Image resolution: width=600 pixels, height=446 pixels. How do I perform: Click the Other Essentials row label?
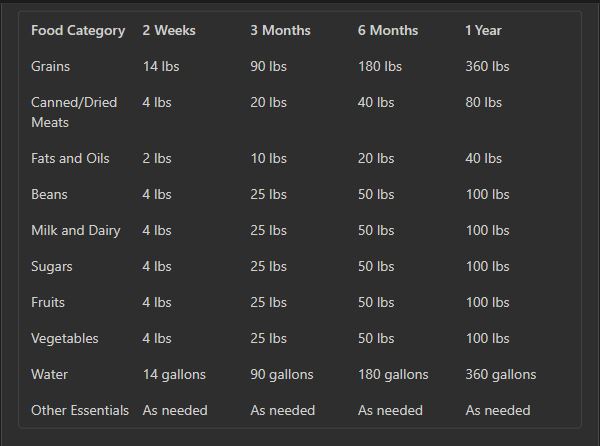point(80,410)
